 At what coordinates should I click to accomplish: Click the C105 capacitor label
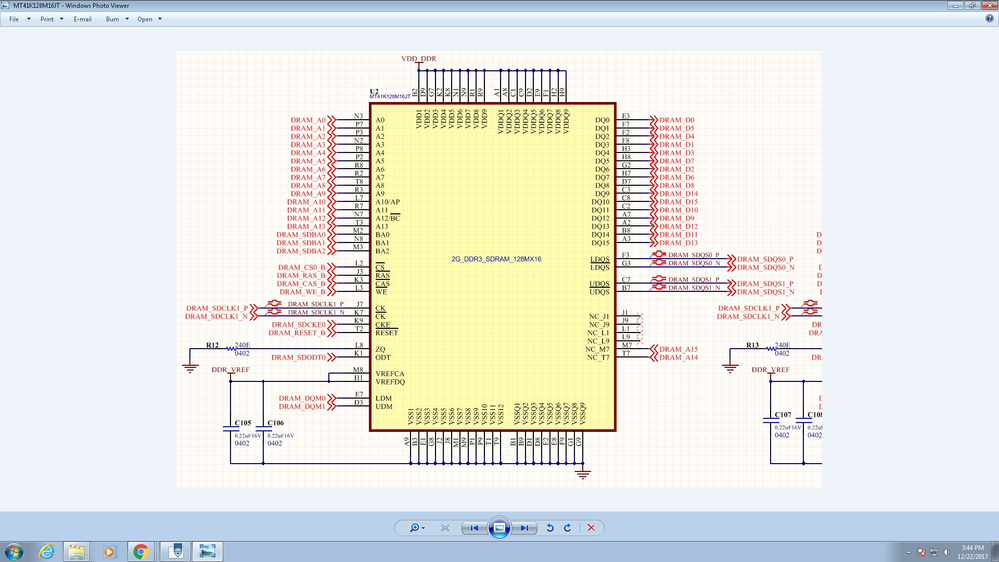pos(243,423)
